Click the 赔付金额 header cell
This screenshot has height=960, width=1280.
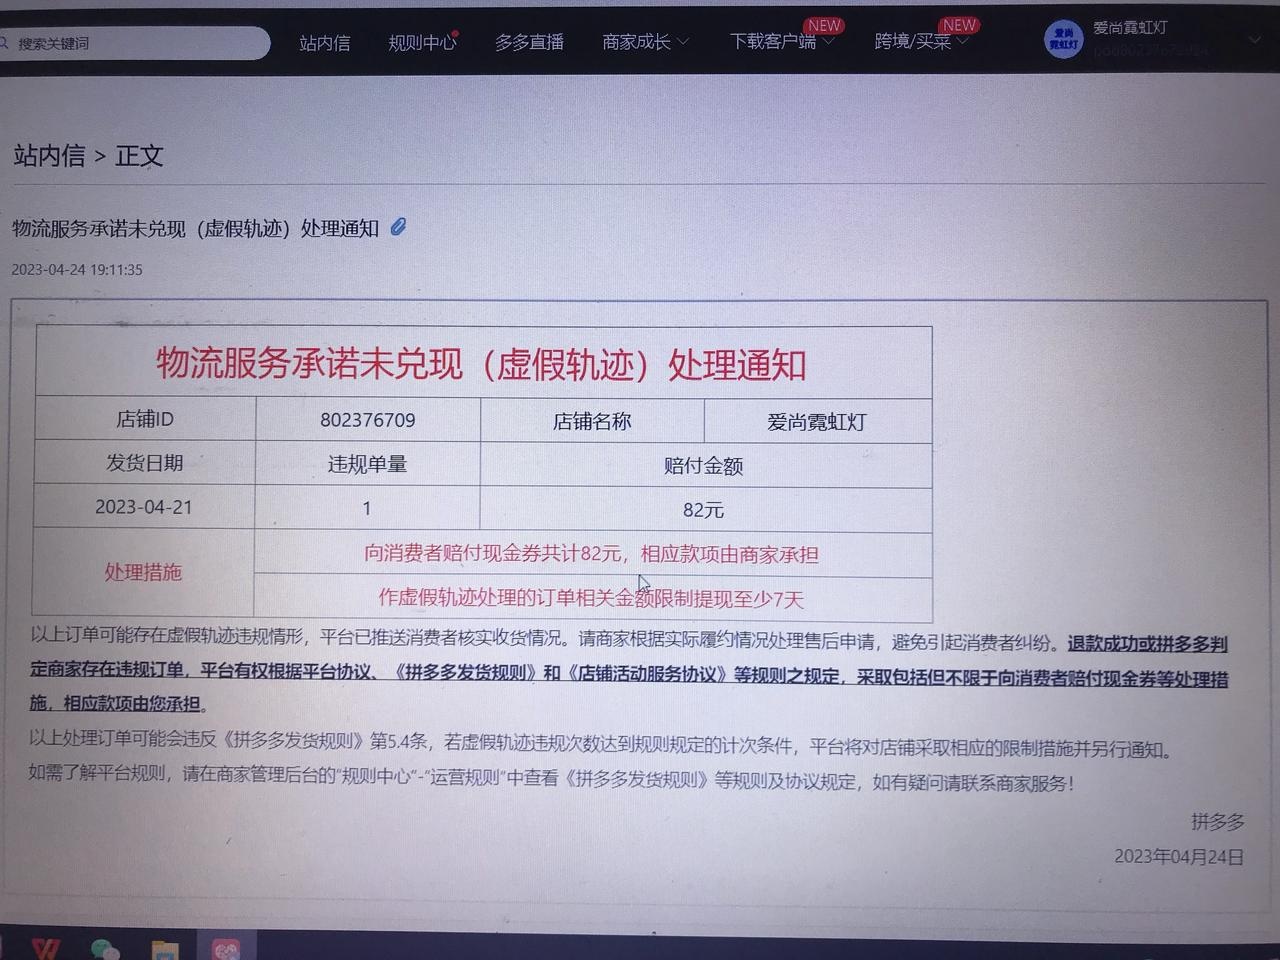click(x=706, y=466)
